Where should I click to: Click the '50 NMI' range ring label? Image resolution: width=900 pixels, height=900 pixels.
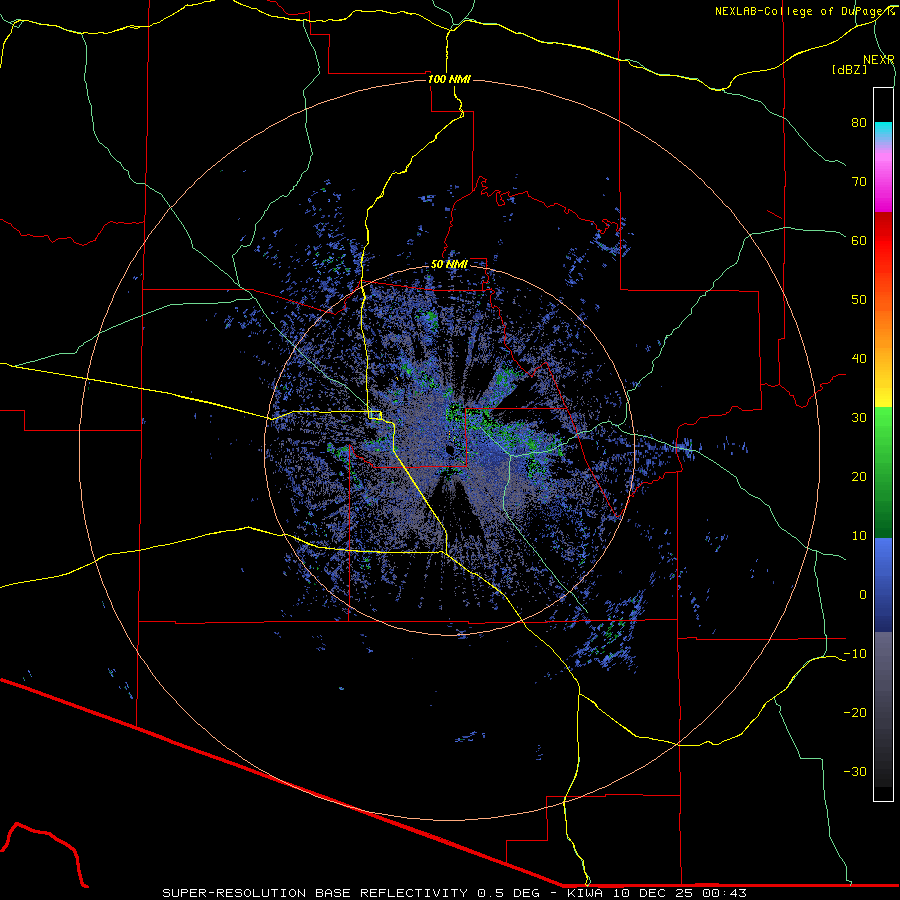coord(449,265)
